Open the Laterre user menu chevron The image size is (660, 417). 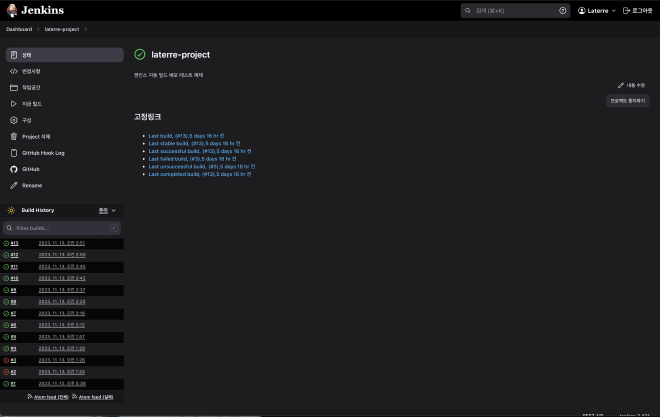click(614, 11)
